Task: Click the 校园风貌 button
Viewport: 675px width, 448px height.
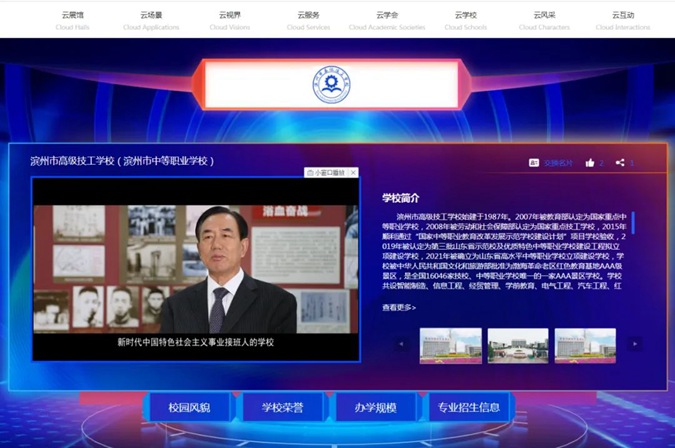Action: point(189,407)
